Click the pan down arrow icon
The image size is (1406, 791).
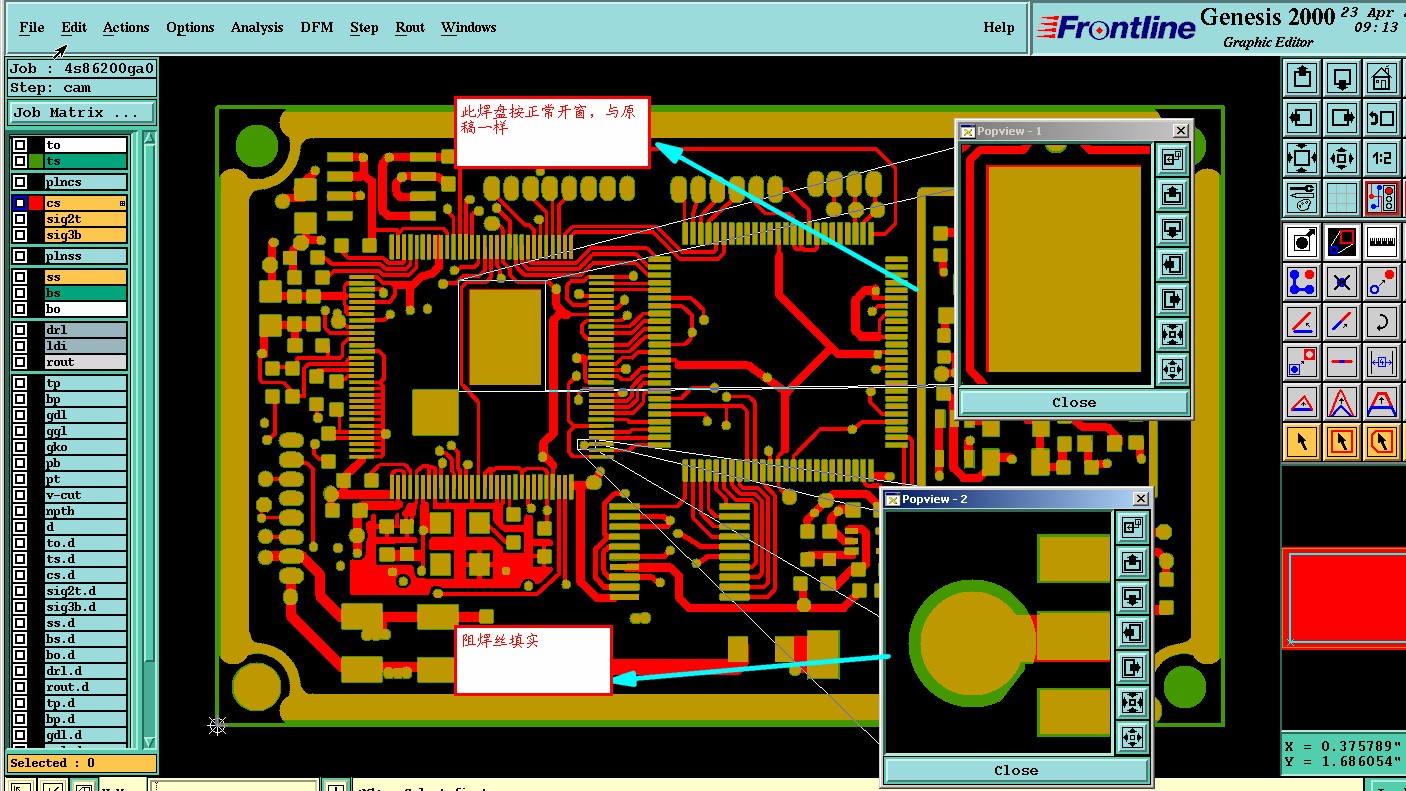1341,77
